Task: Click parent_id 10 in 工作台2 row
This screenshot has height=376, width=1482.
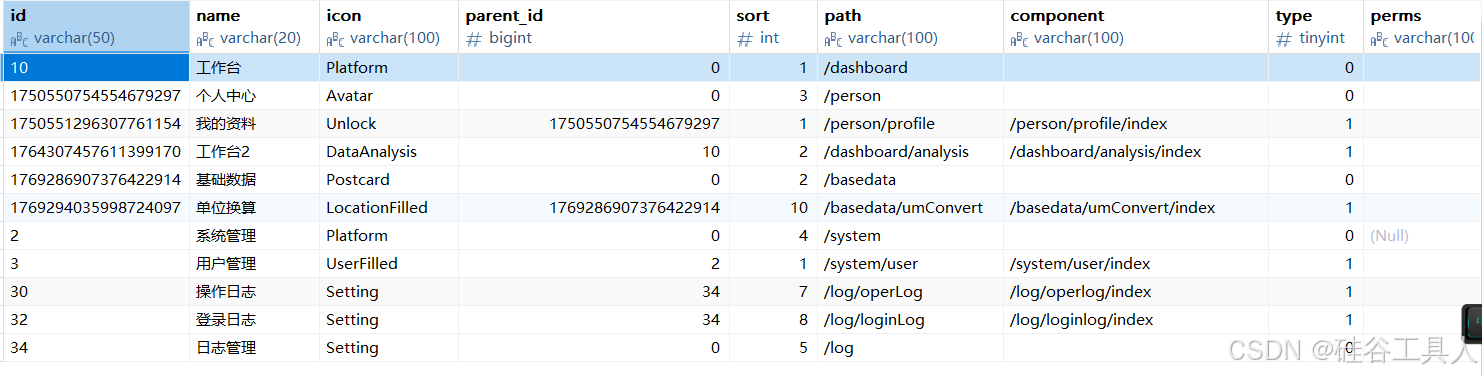Action: [594, 152]
